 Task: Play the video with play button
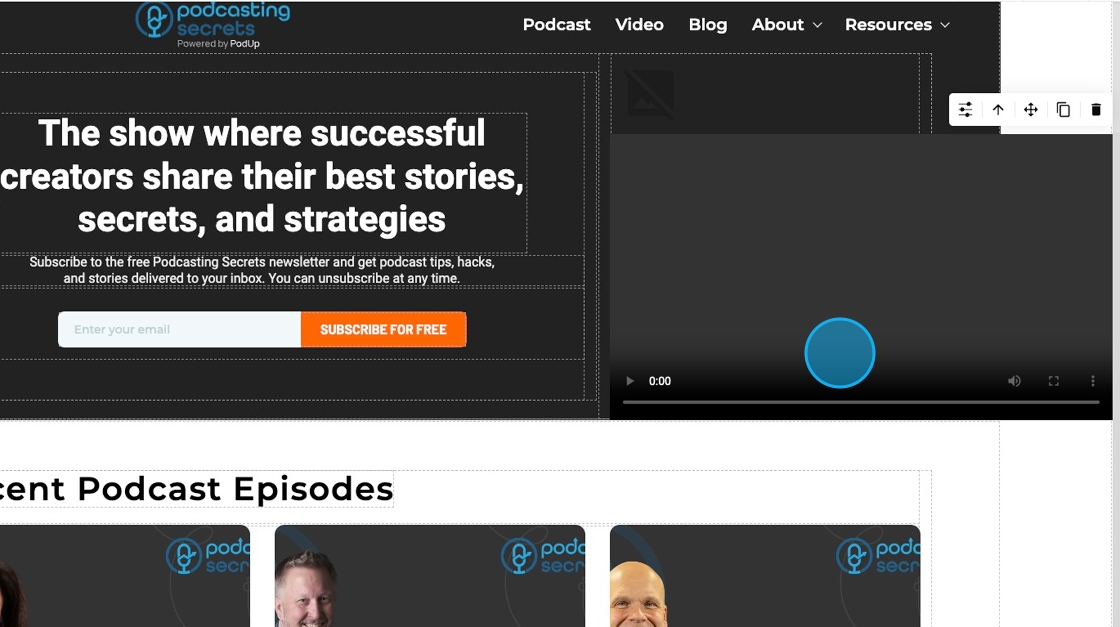(629, 381)
